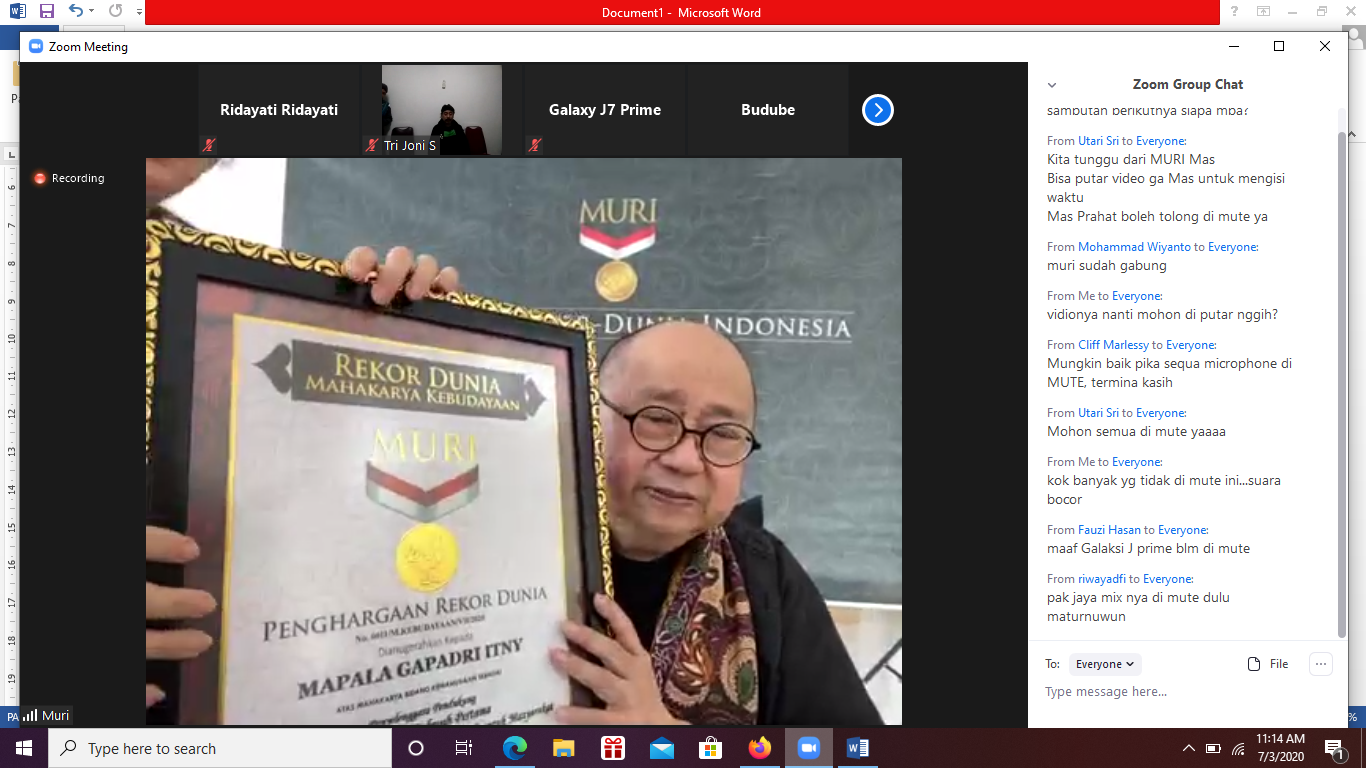This screenshot has width=1366, height=768.
Task: Switch to Zoom from the taskbar
Action: click(x=809, y=748)
